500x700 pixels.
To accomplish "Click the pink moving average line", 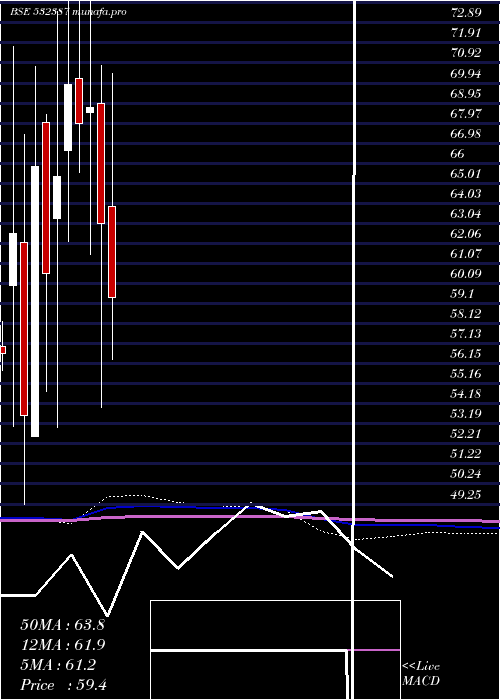I will (x=250, y=517).
